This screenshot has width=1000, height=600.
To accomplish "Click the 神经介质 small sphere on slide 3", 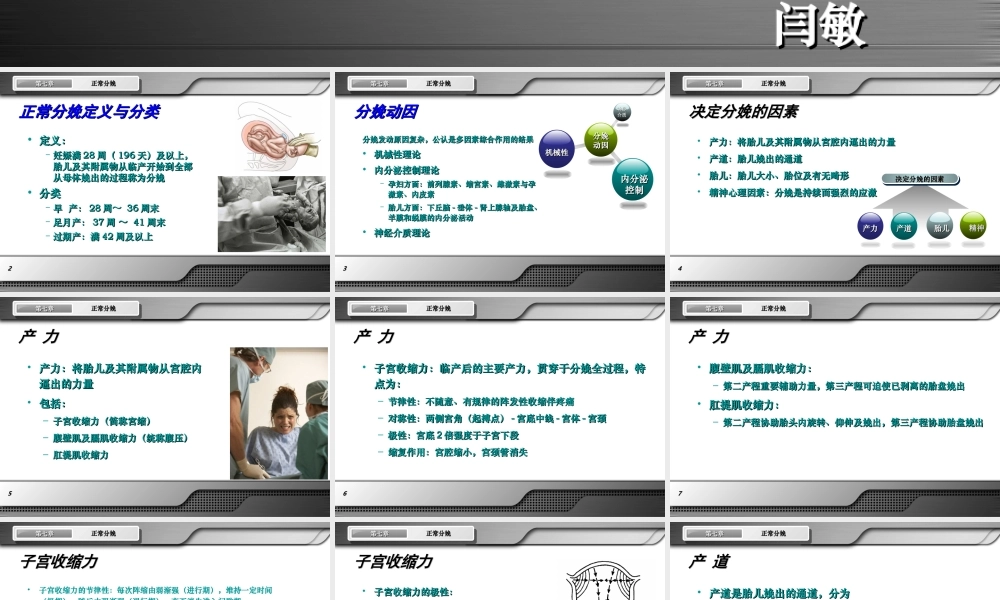I will point(621,111).
